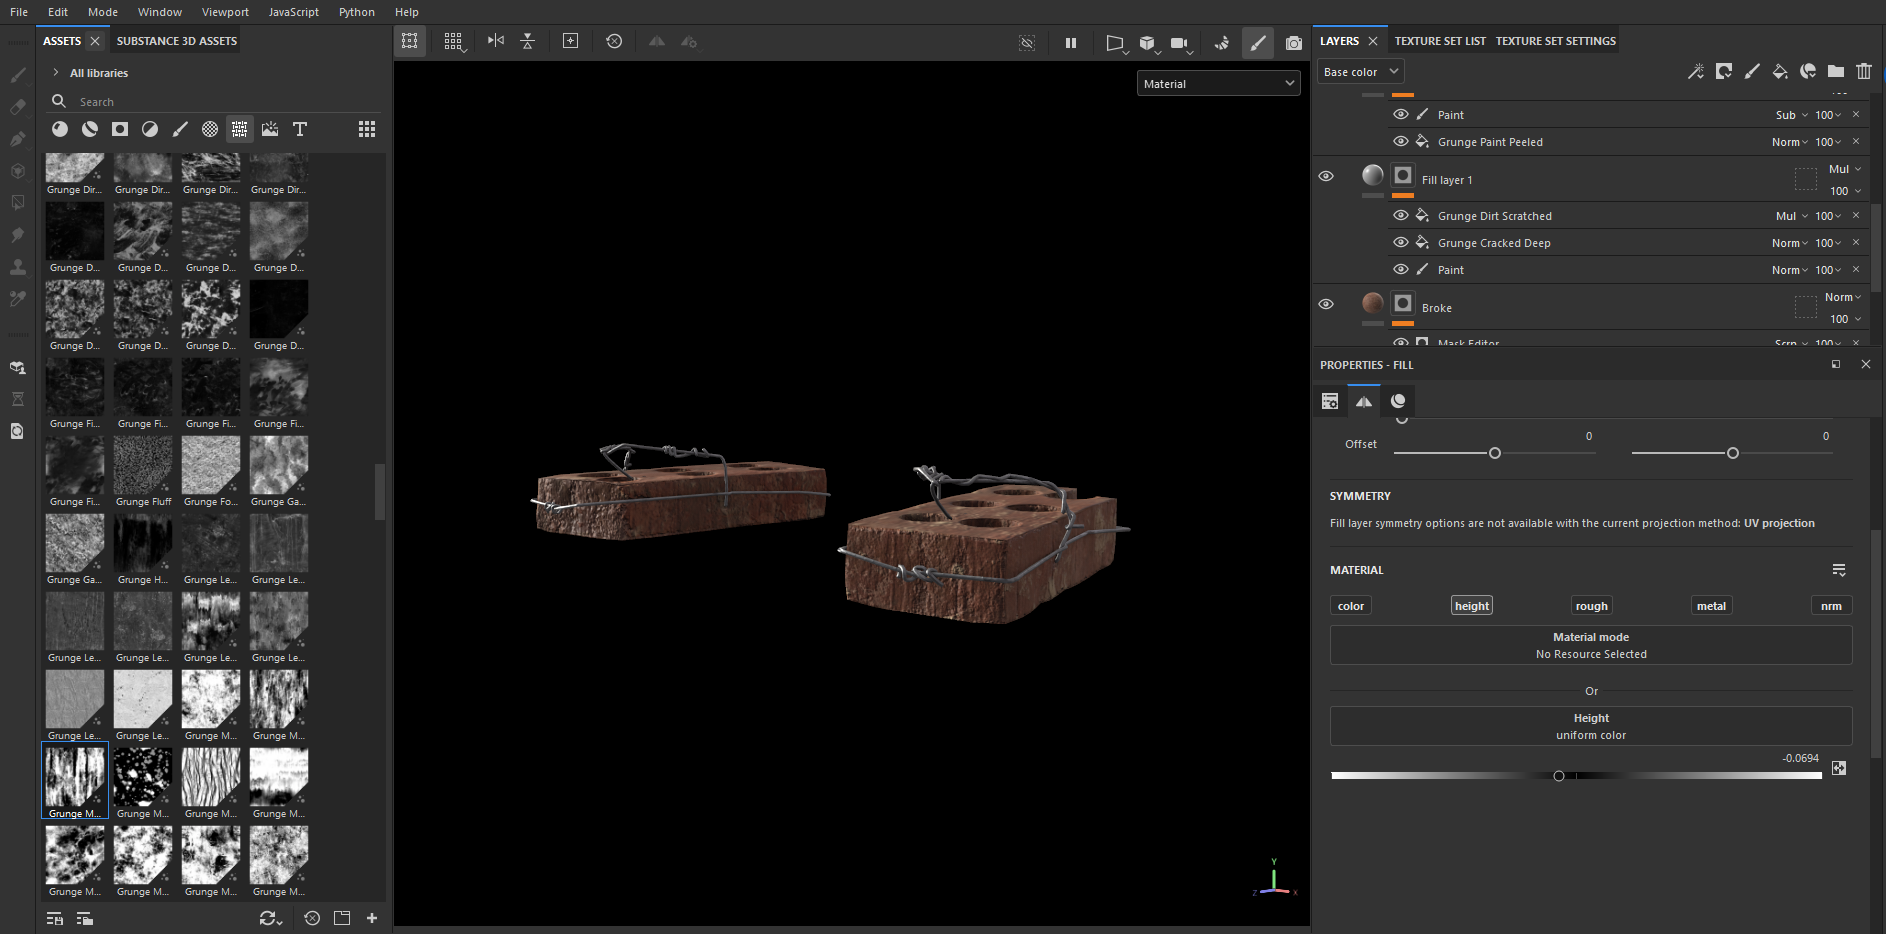1886x934 pixels.
Task: Select the Grunge Fluff thumbnail
Action: pyautogui.click(x=143, y=466)
